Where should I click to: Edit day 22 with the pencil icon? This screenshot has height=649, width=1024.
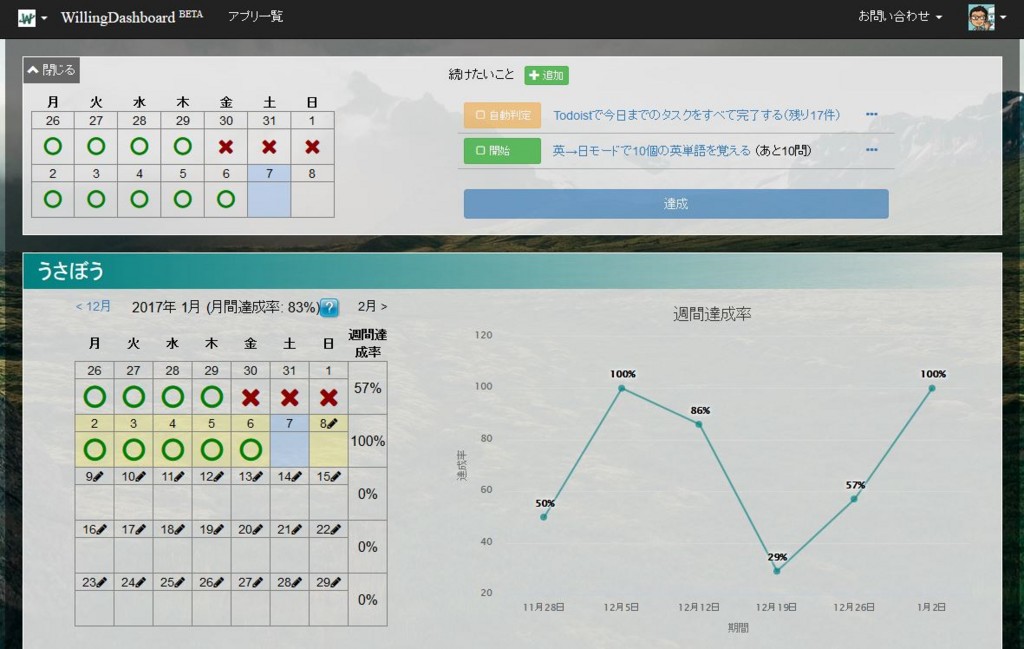point(336,530)
